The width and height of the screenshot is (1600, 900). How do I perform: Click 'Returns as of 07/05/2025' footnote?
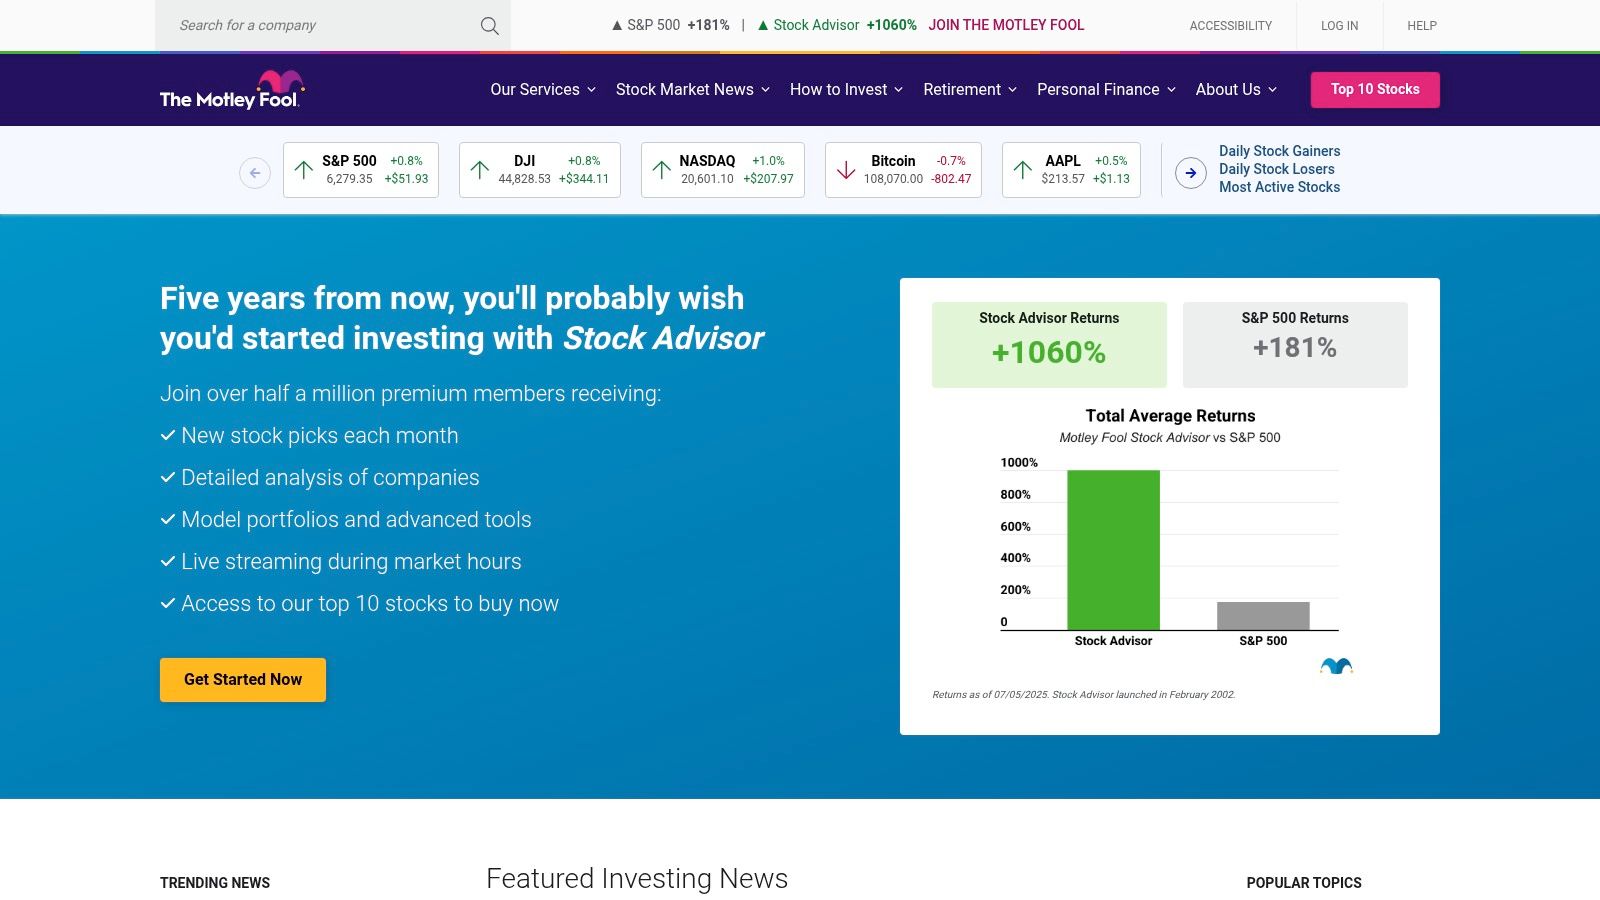point(1084,694)
